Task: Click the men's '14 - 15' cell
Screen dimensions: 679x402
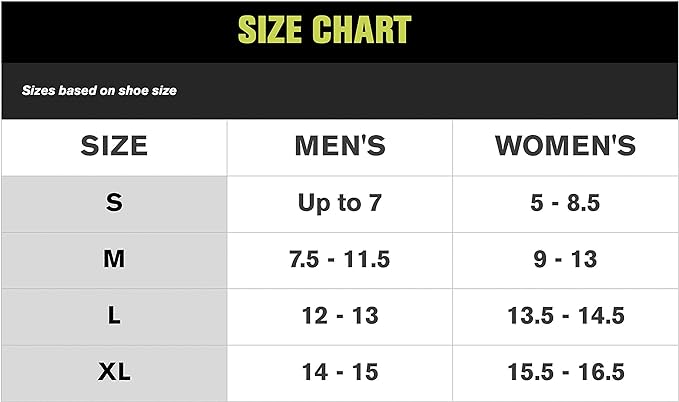Action: (340, 373)
